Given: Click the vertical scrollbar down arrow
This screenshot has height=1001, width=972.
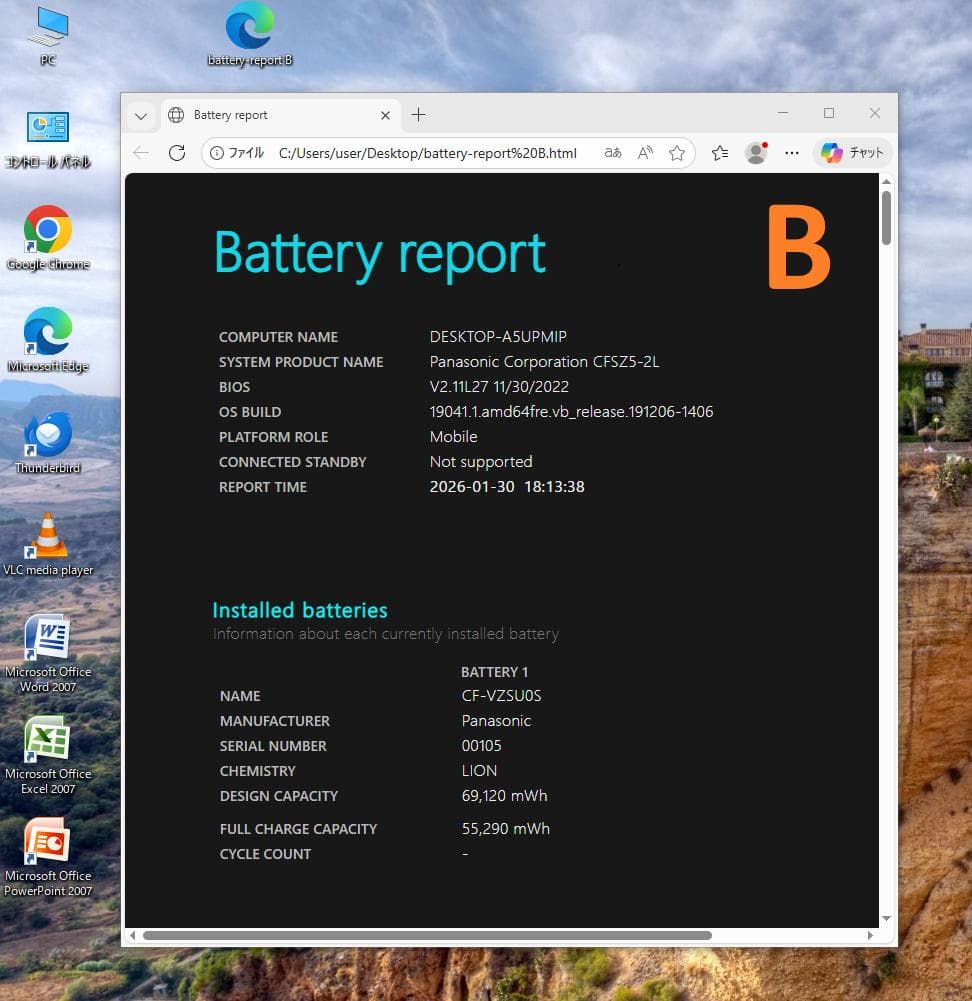Looking at the screenshot, I should tap(886, 918).
